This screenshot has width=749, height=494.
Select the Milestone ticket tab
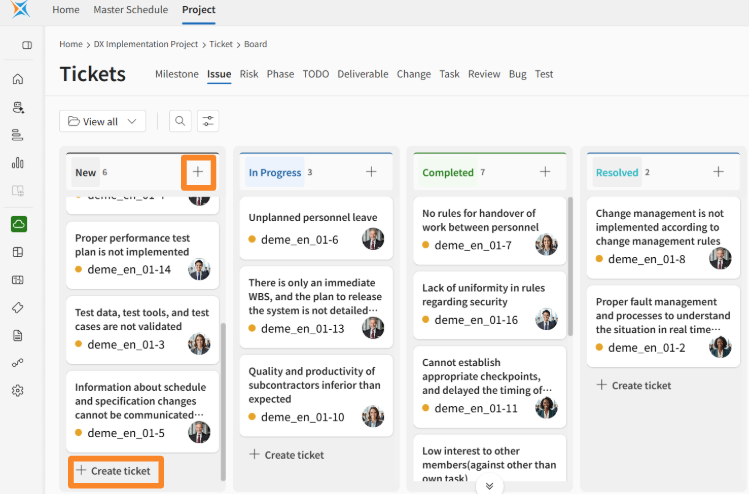tap(177, 74)
